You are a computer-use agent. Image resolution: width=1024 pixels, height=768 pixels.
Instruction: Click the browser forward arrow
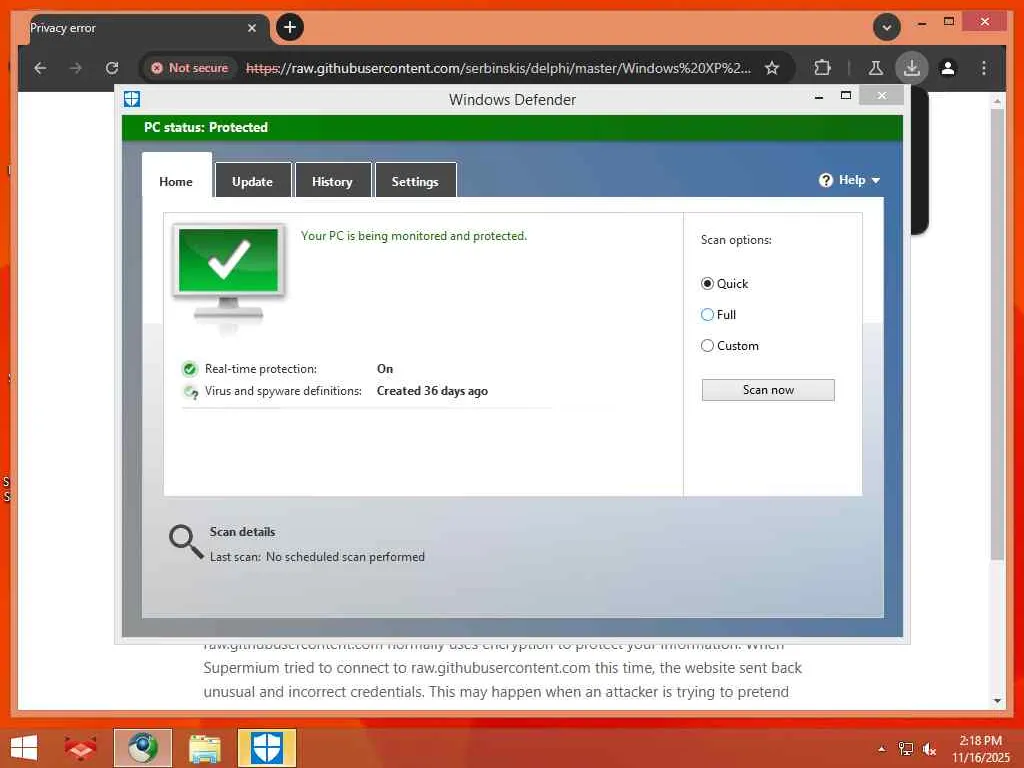click(76, 68)
